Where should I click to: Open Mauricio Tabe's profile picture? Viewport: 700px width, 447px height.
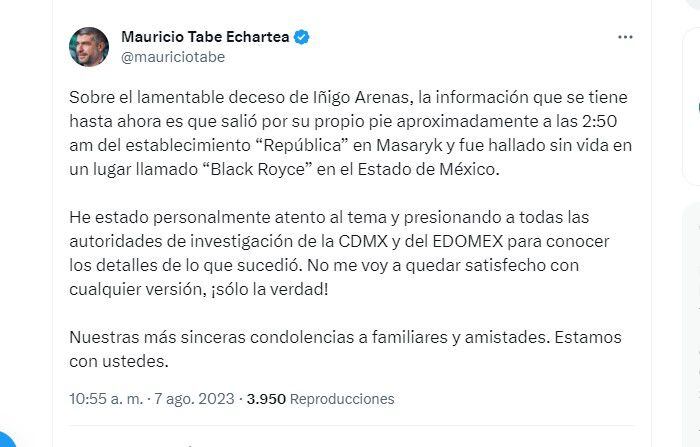point(89,46)
